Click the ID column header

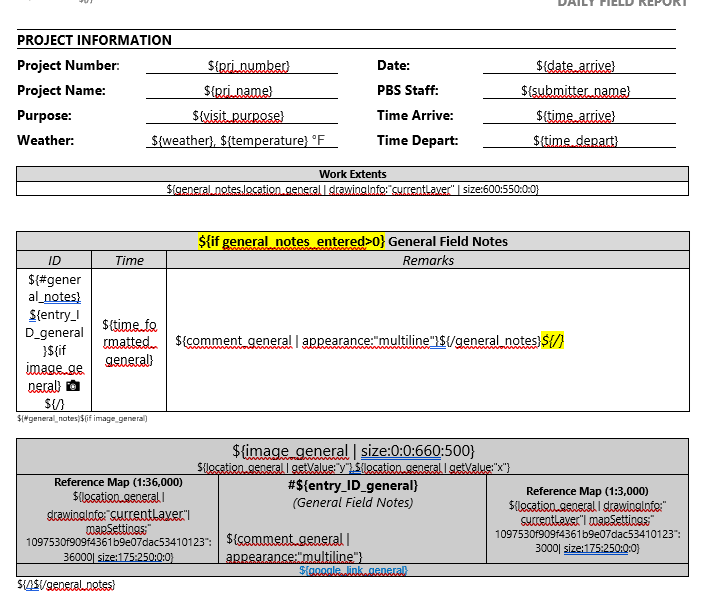point(54,260)
